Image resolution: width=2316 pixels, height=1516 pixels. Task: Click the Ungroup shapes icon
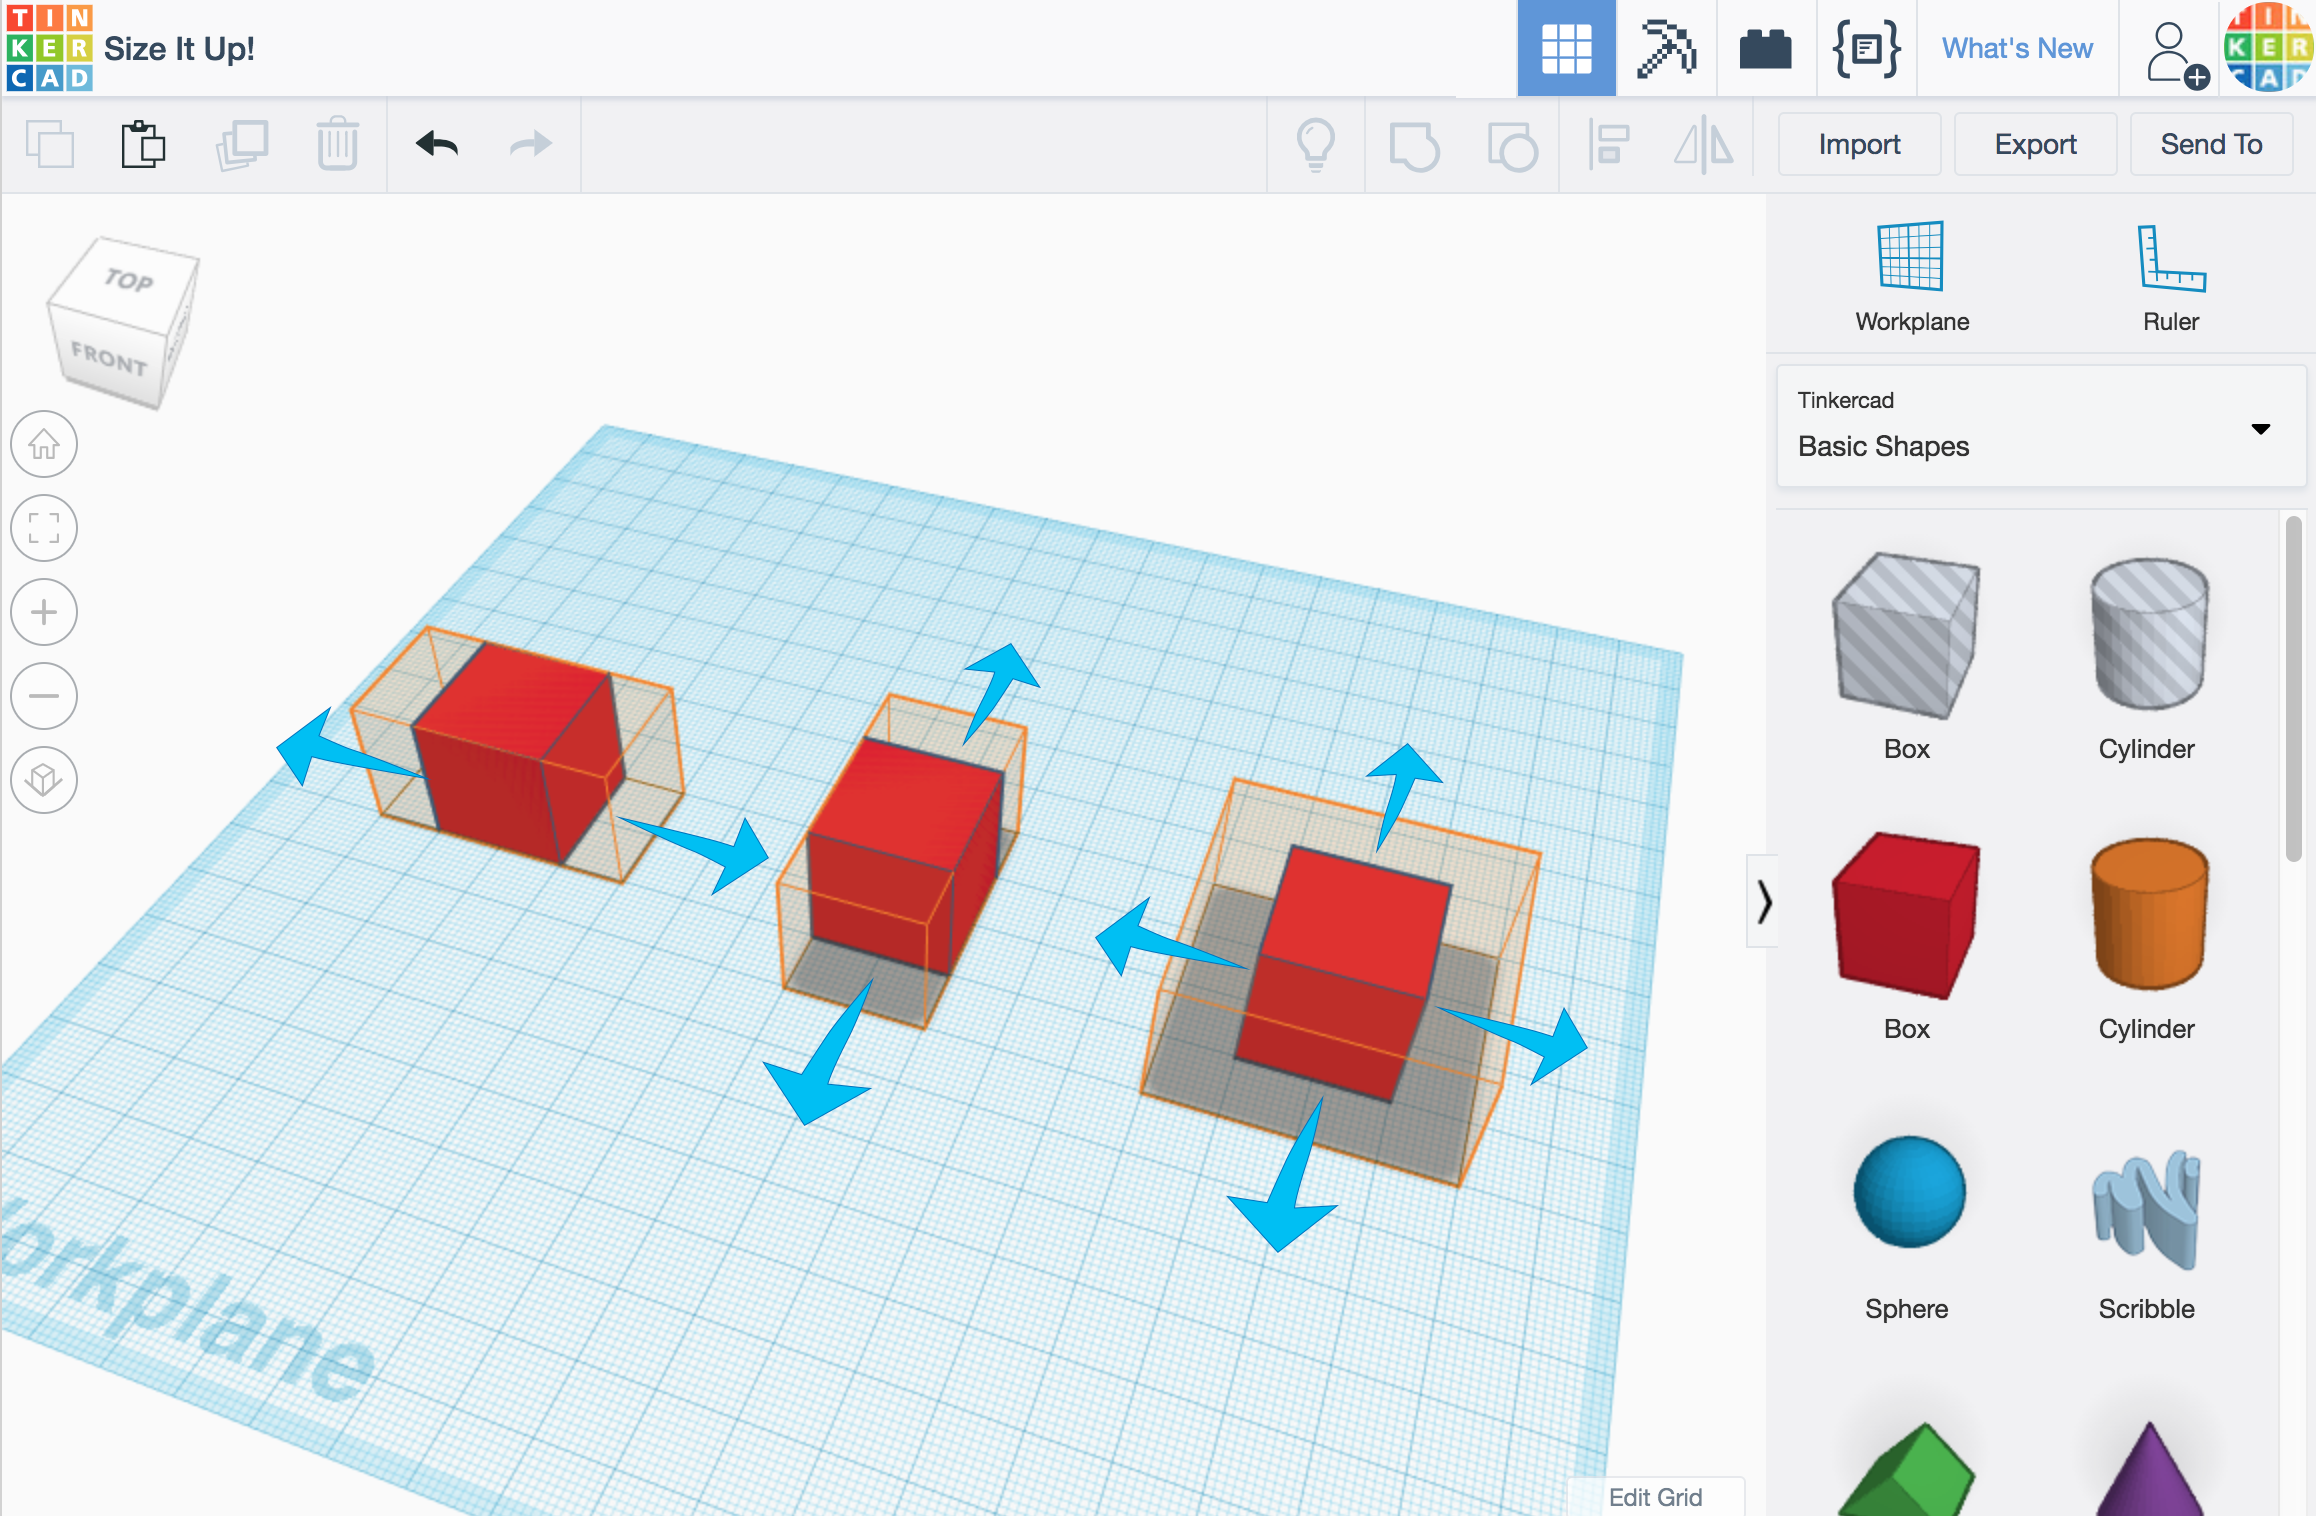pyautogui.click(x=1512, y=146)
